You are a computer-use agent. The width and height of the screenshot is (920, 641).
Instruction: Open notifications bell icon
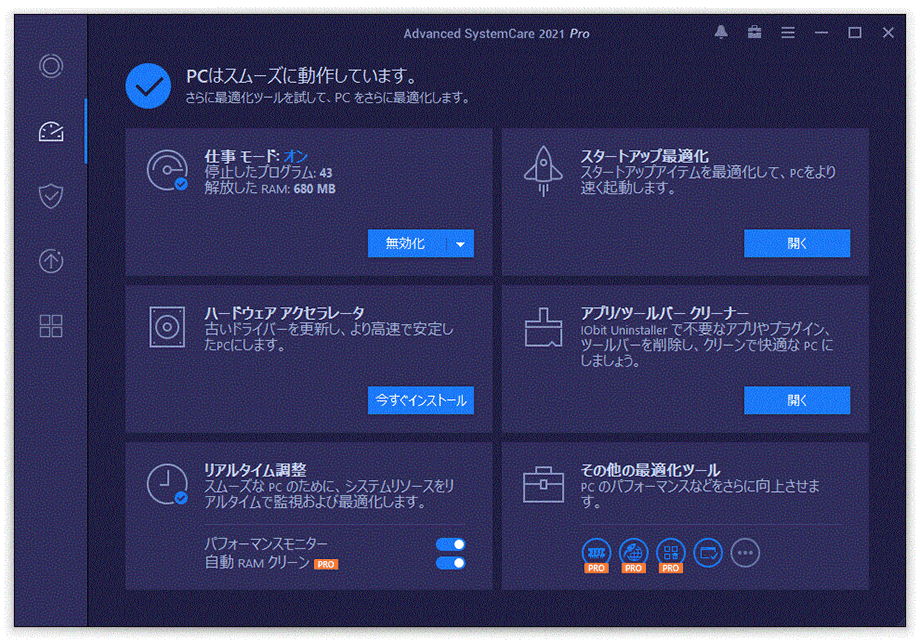tap(721, 33)
